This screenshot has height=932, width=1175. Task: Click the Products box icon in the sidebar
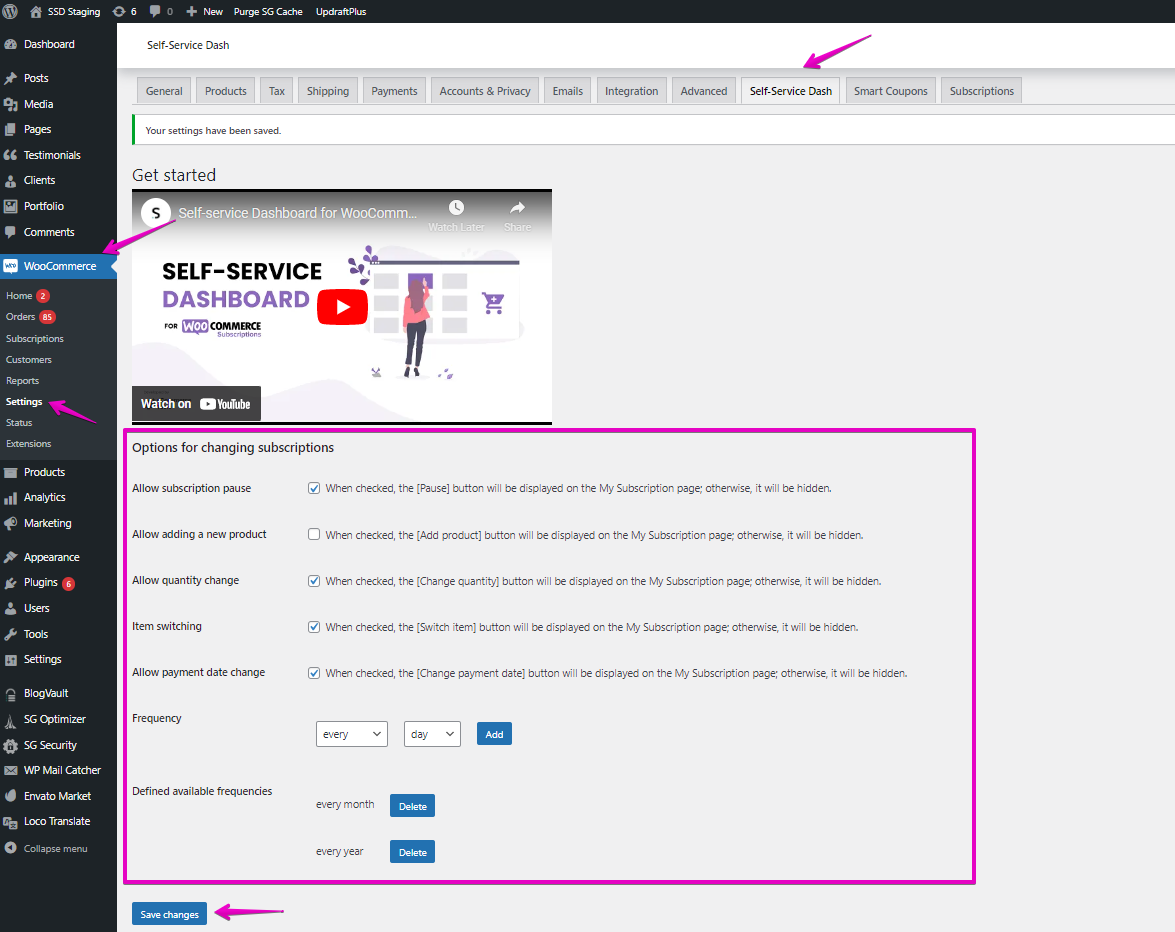10,472
